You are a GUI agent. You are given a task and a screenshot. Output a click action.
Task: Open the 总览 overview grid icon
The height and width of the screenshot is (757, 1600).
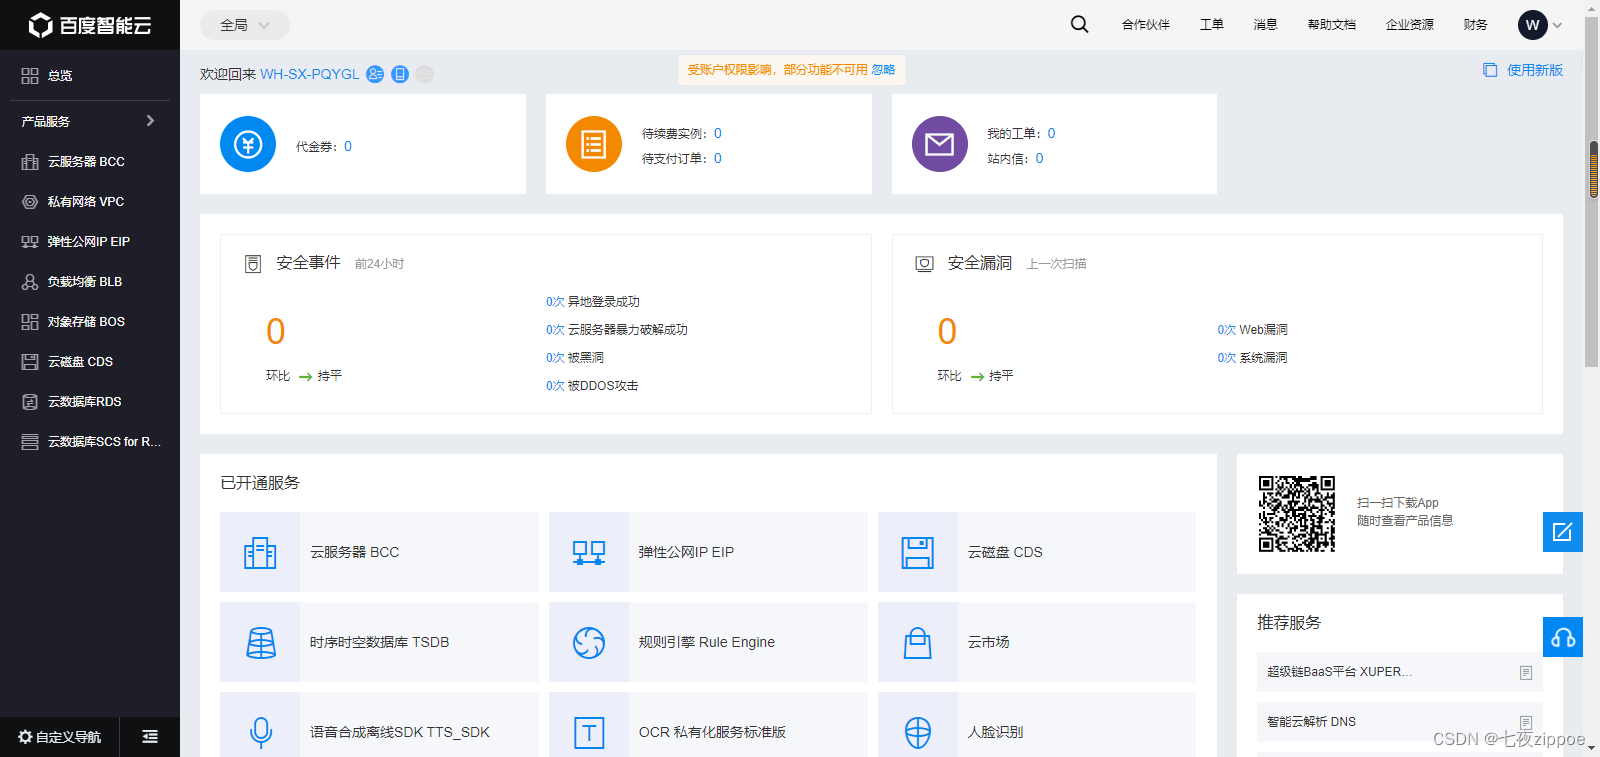30,75
